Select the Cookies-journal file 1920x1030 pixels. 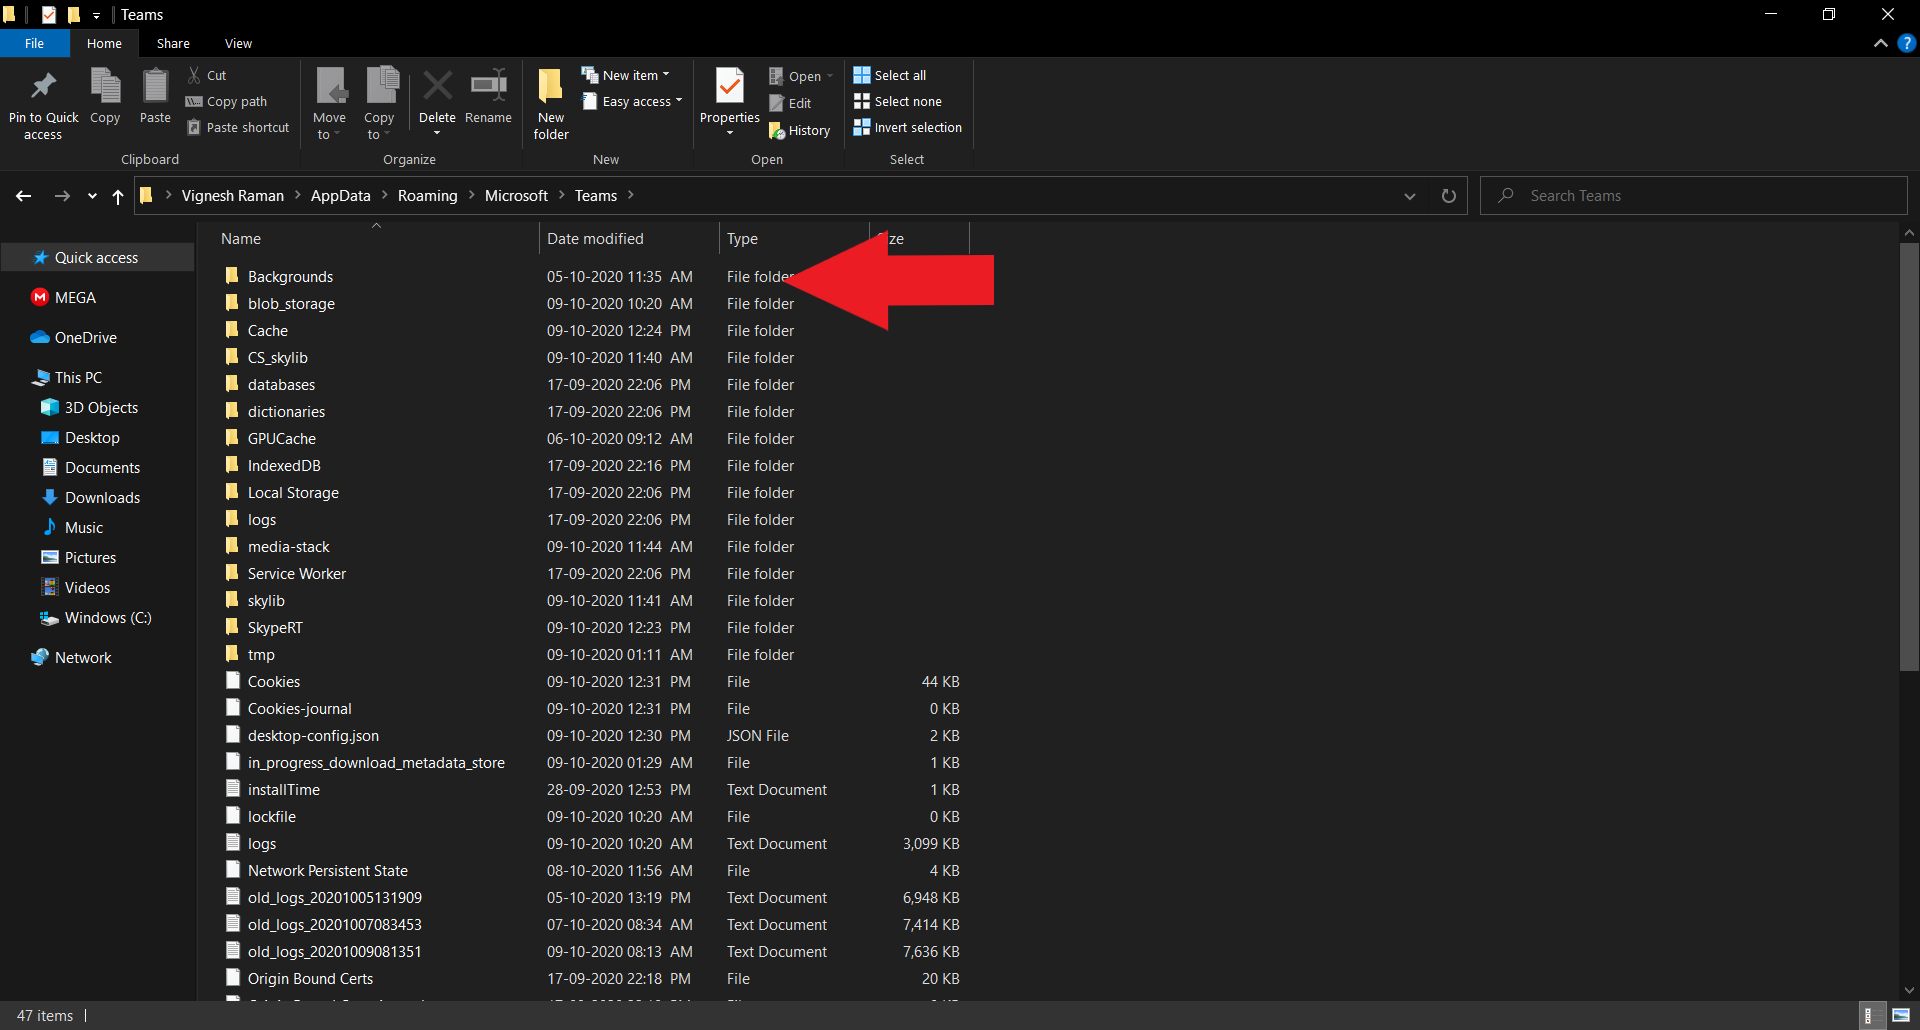(x=300, y=708)
